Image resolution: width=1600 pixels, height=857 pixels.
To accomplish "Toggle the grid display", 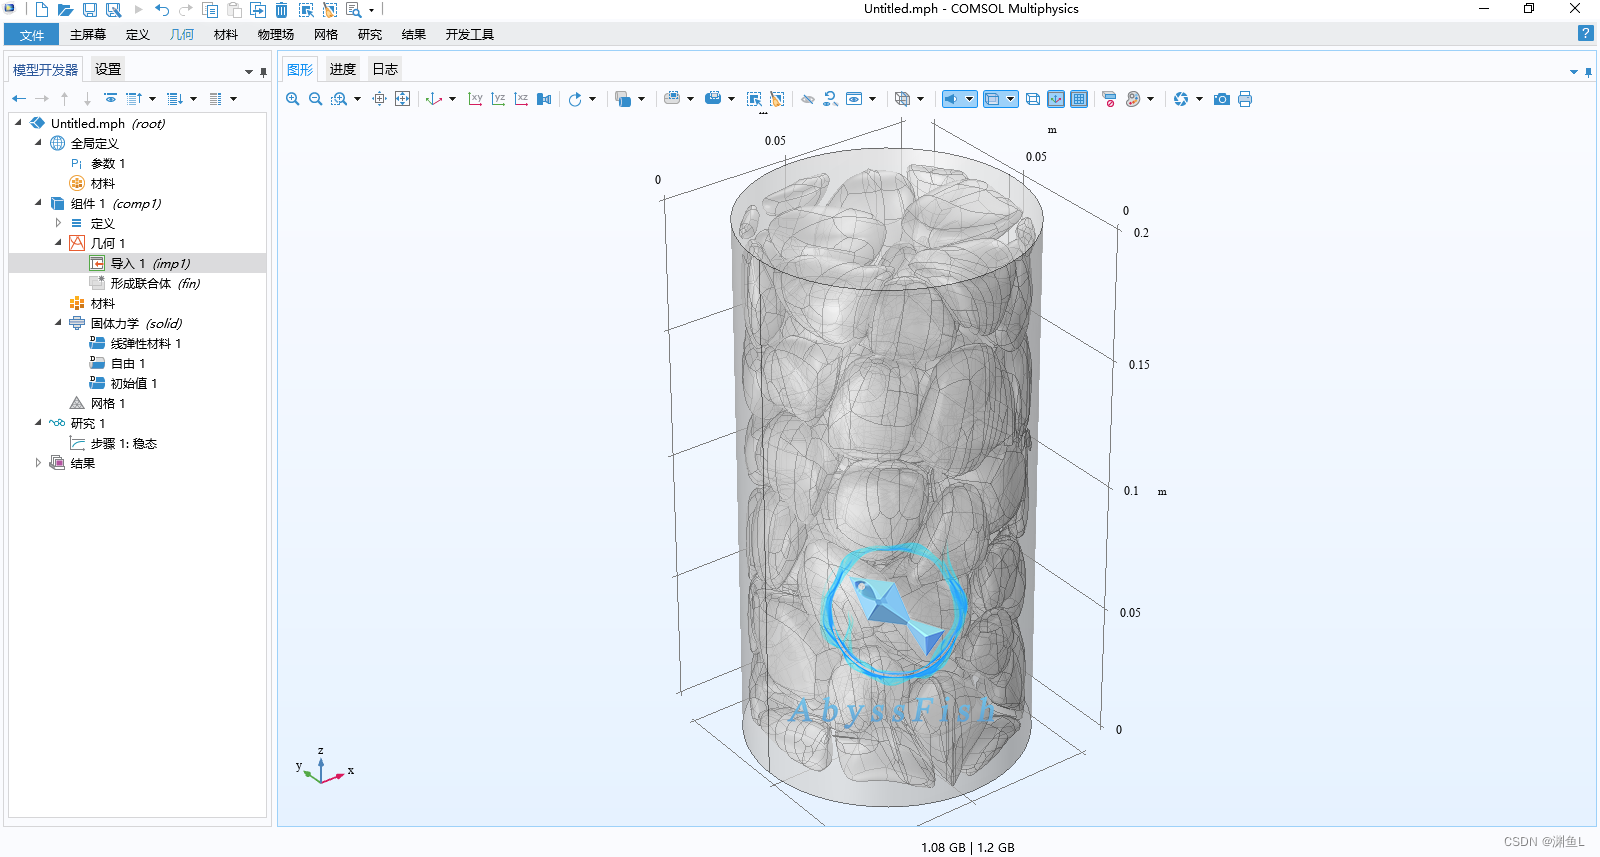I will click(x=1079, y=99).
